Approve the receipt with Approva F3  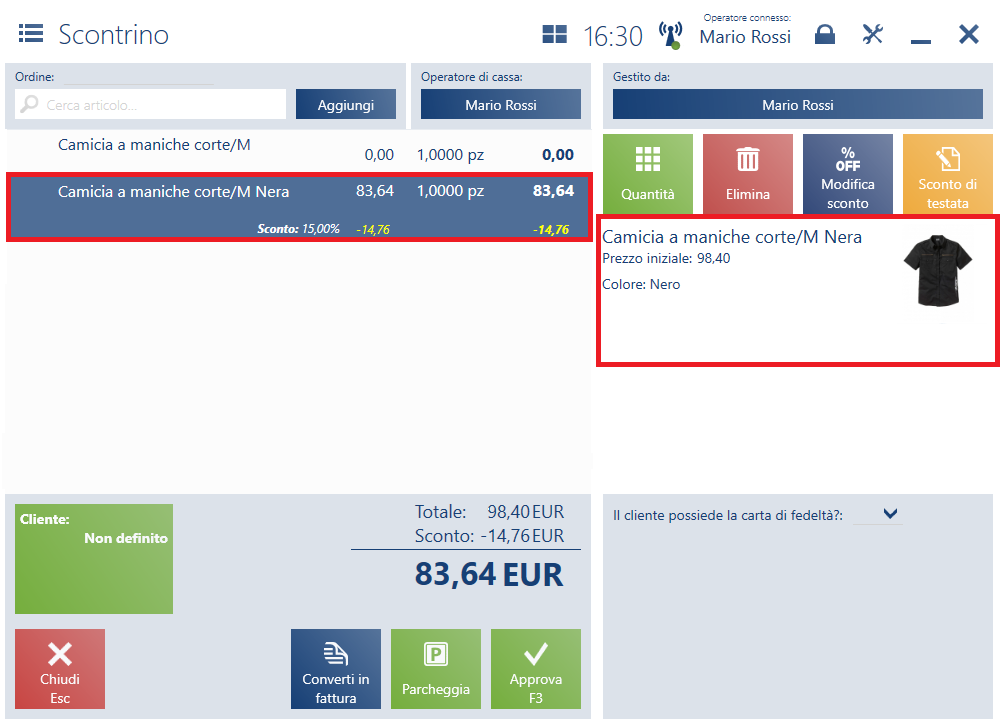point(535,669)
